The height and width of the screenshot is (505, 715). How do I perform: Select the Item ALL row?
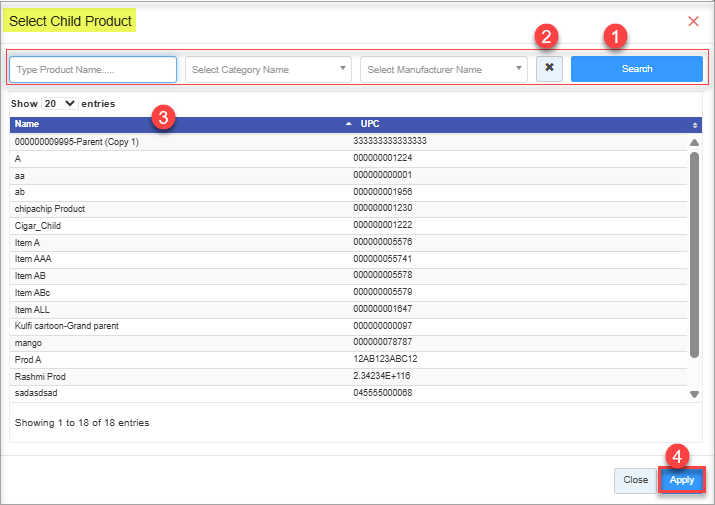pos(348,310)
